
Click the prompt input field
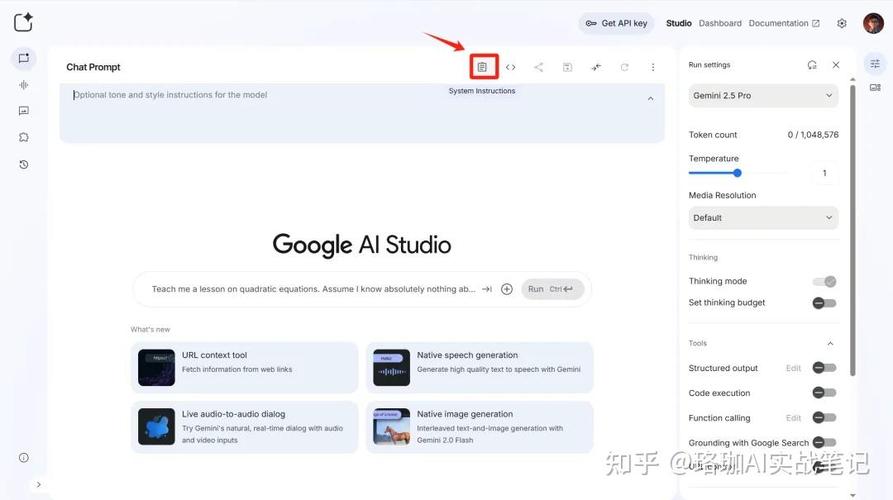coord(313,289)
